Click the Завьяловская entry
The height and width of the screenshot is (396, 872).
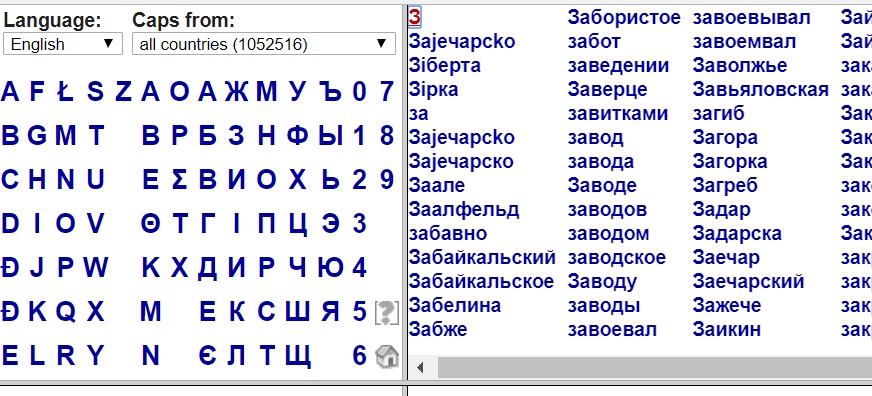pos(761,90)
